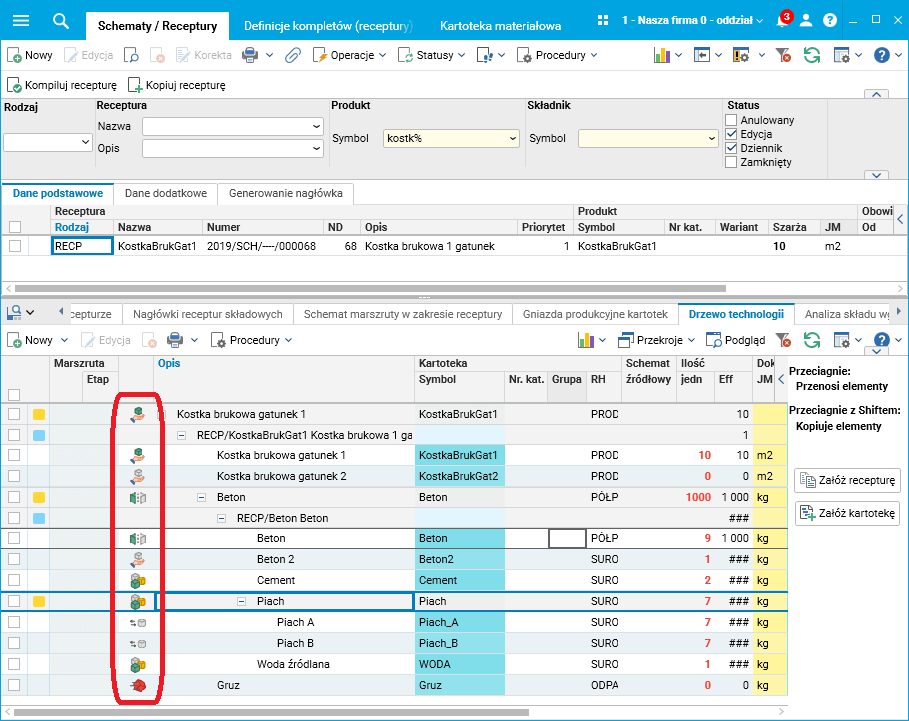Viewport: 909px width, 721px height.
Task: Open the Kartoteka materiałowa tab
Action: pyautogui.click(x=500, y=26)
